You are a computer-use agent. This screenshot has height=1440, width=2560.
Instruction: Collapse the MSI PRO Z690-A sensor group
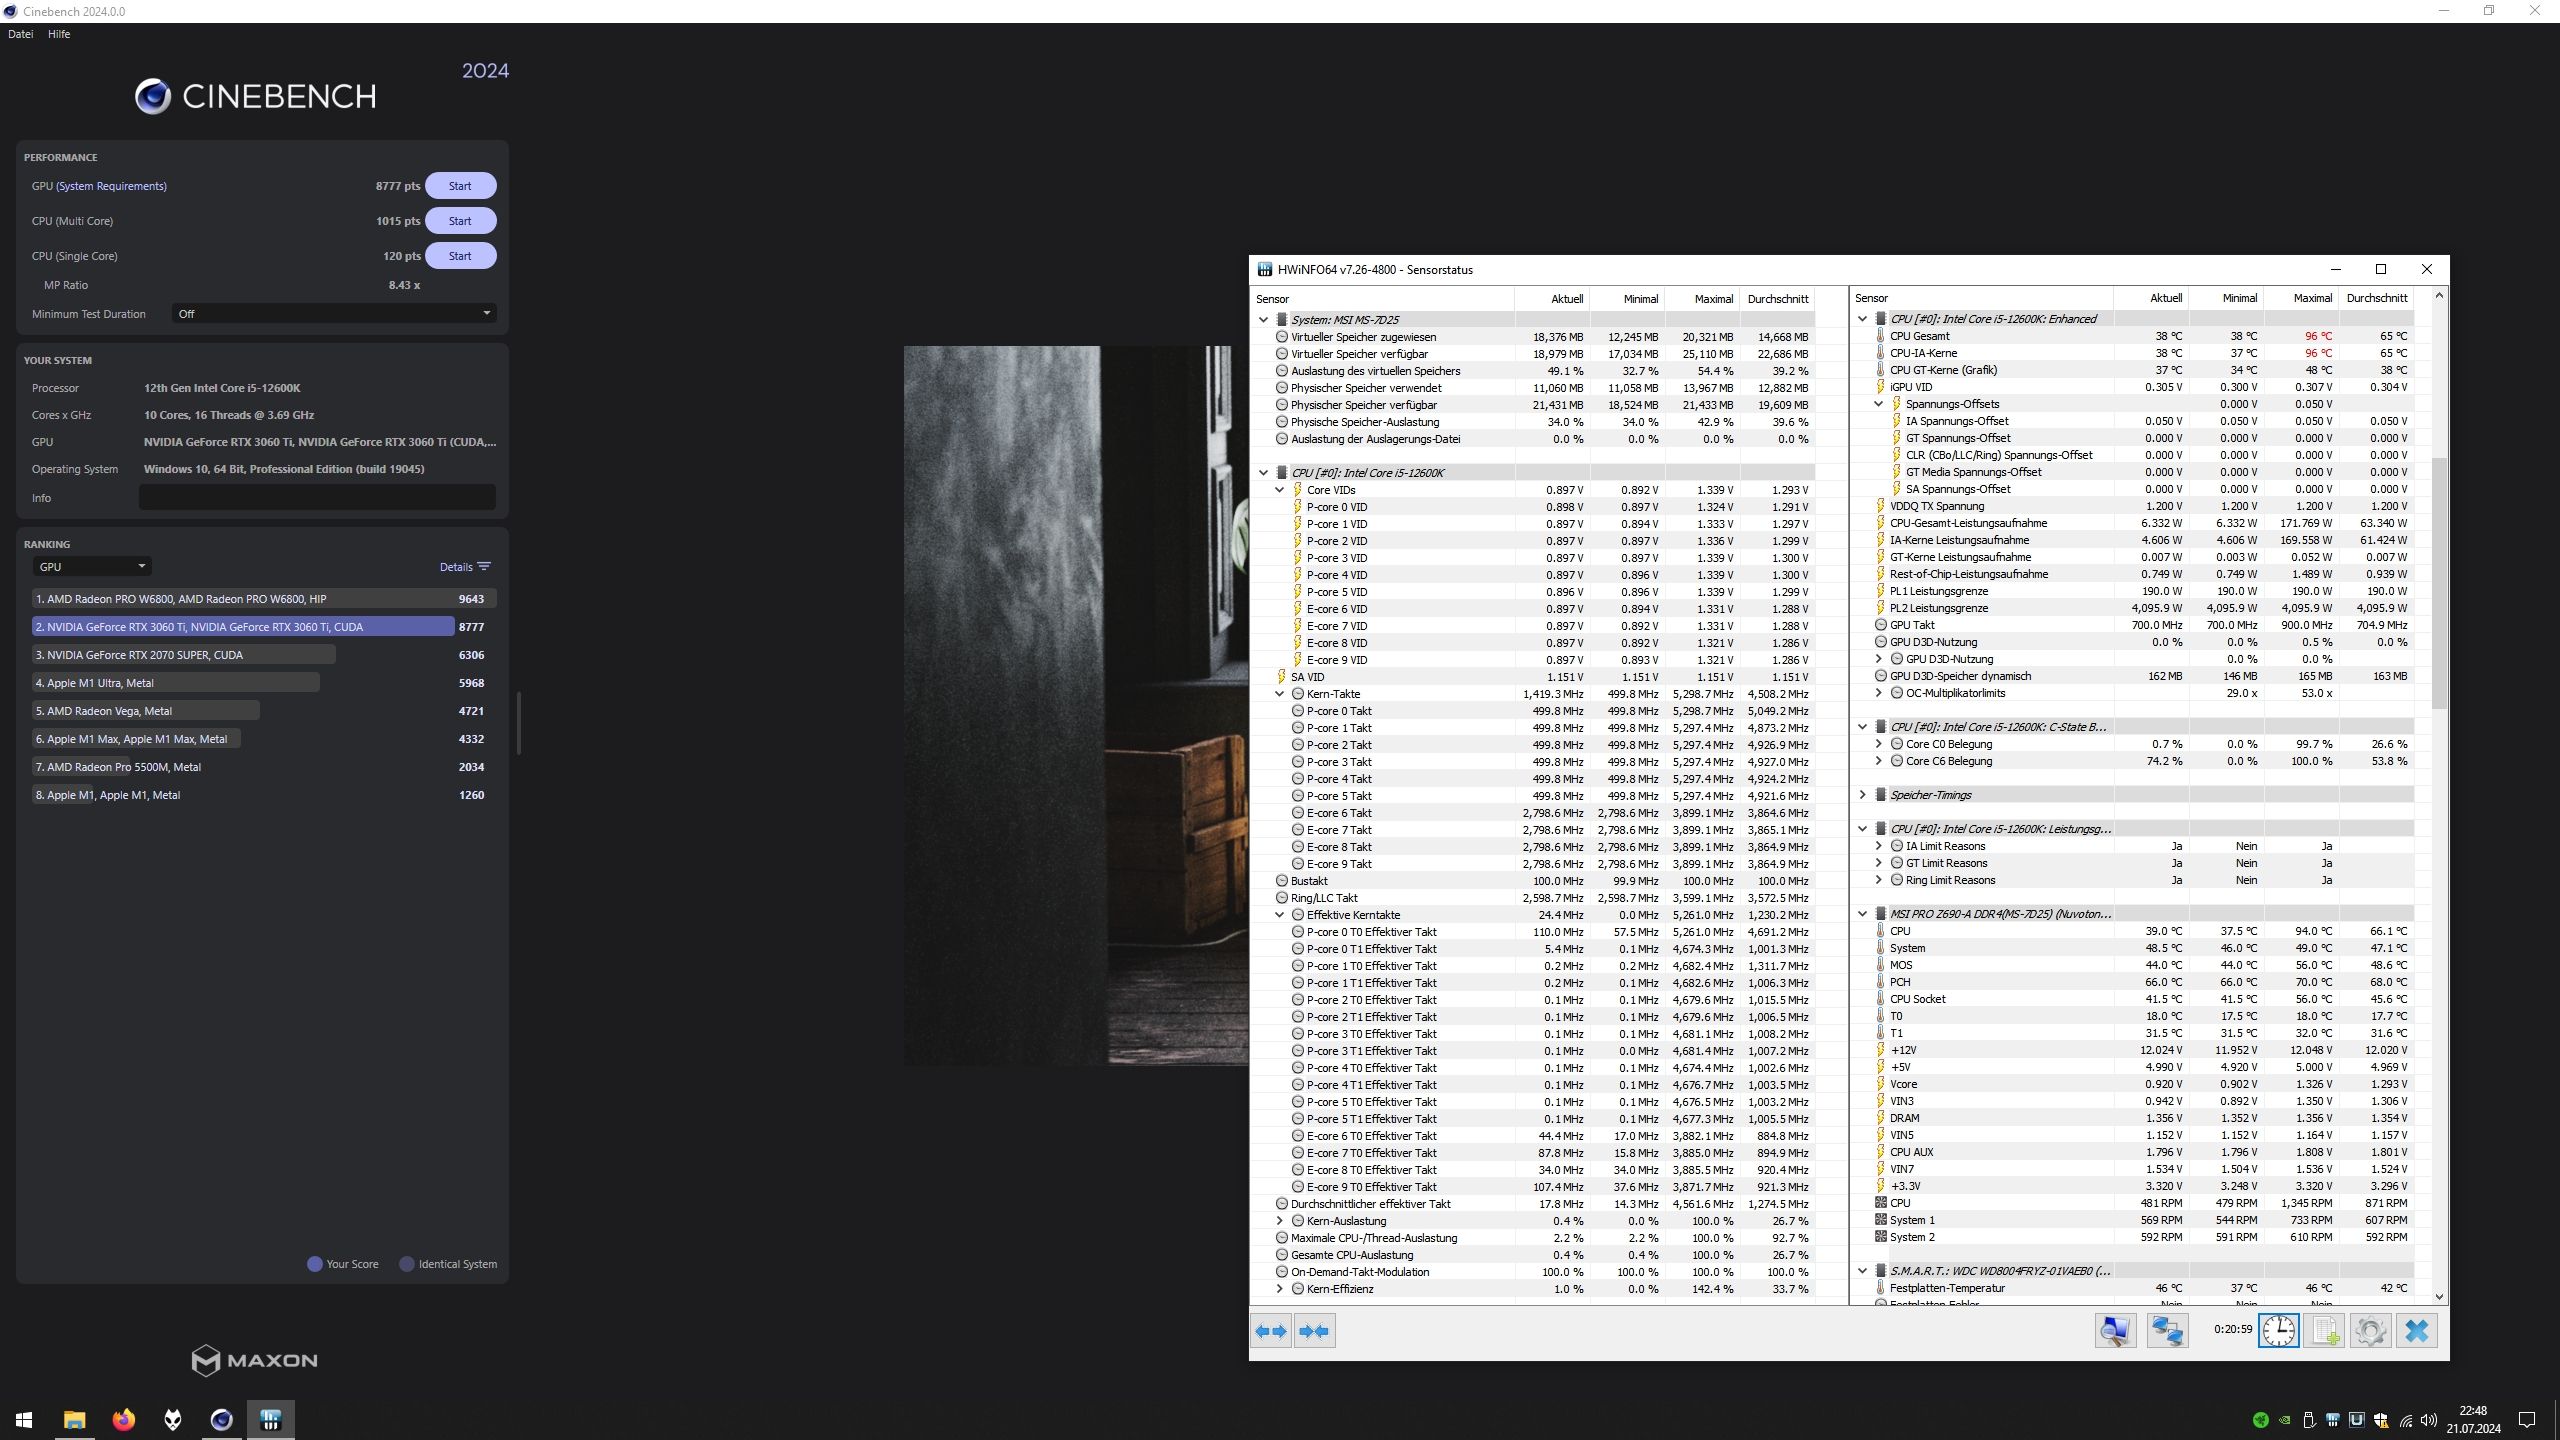point(1862,914)
